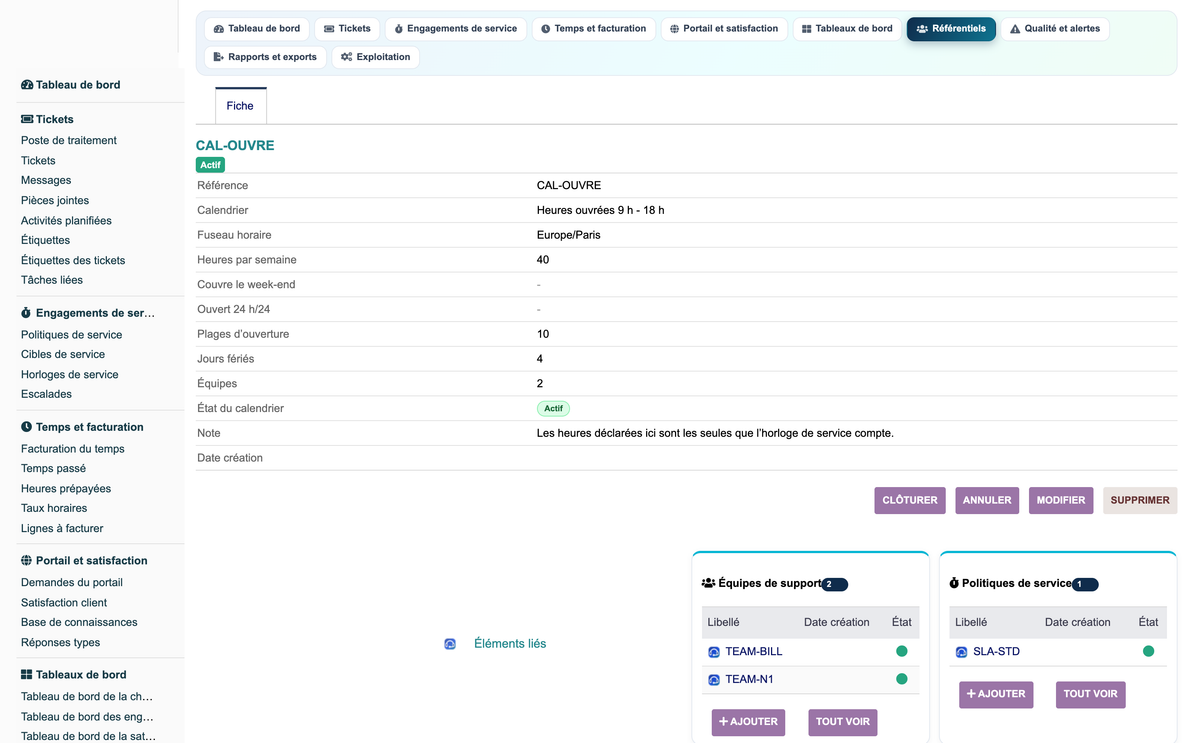Click the icon beside SLA-STD
This screenshot has width=1200, height=743.
pos(962,652)
